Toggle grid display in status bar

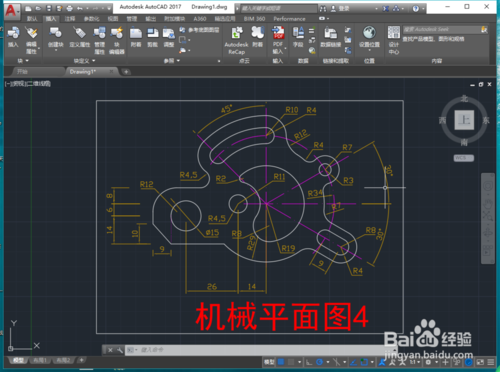pyautogui.click(x=281, y=362)
